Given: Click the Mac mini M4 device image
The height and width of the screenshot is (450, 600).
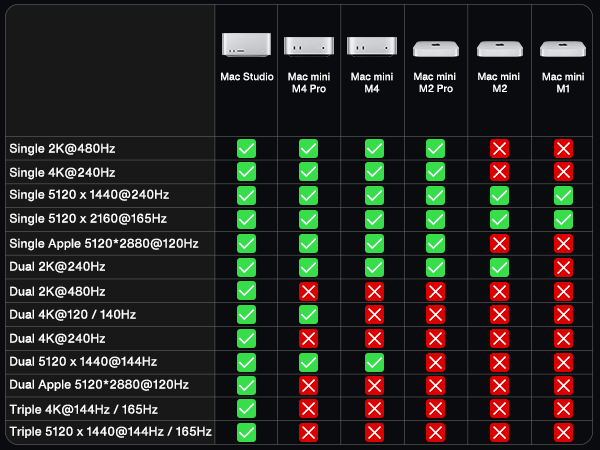Looking at the screenshot, I should coord(372,46).
